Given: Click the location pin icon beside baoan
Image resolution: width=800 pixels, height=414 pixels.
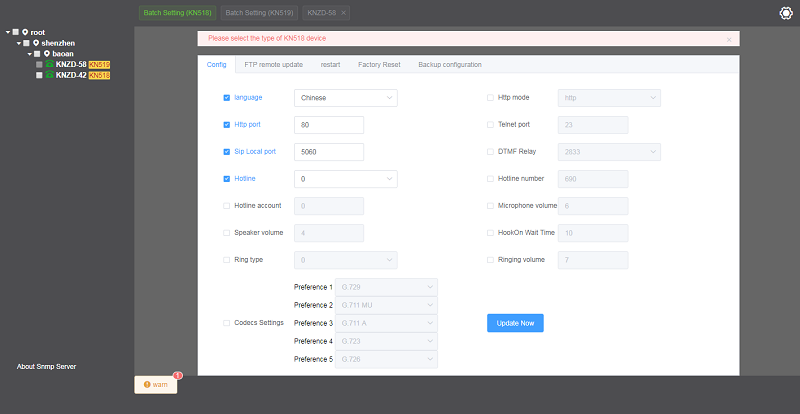Looking at the screenshot, I should tap(46, 53).
